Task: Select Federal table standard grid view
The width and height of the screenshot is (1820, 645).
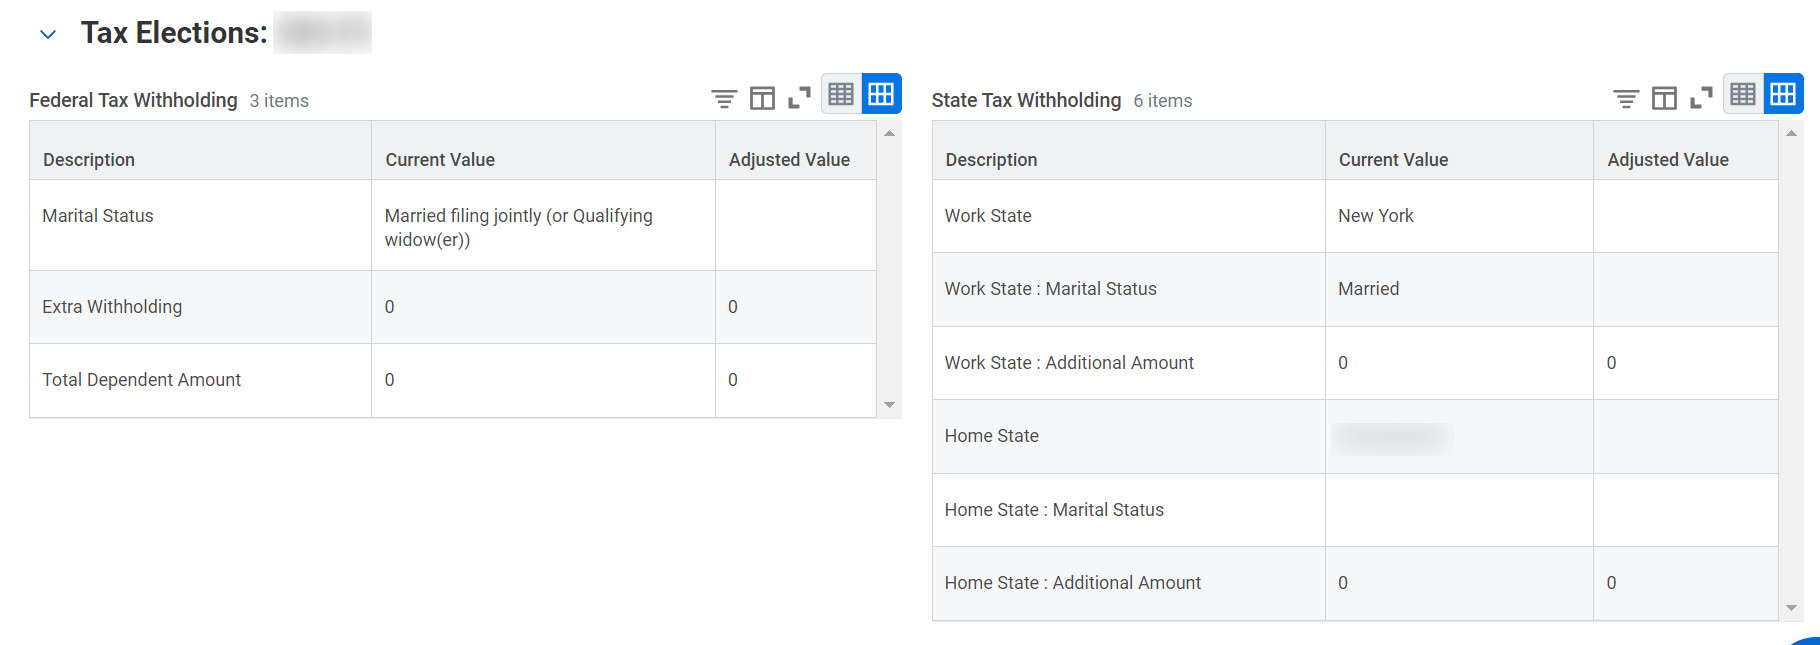Action: [x=881, y=94]
